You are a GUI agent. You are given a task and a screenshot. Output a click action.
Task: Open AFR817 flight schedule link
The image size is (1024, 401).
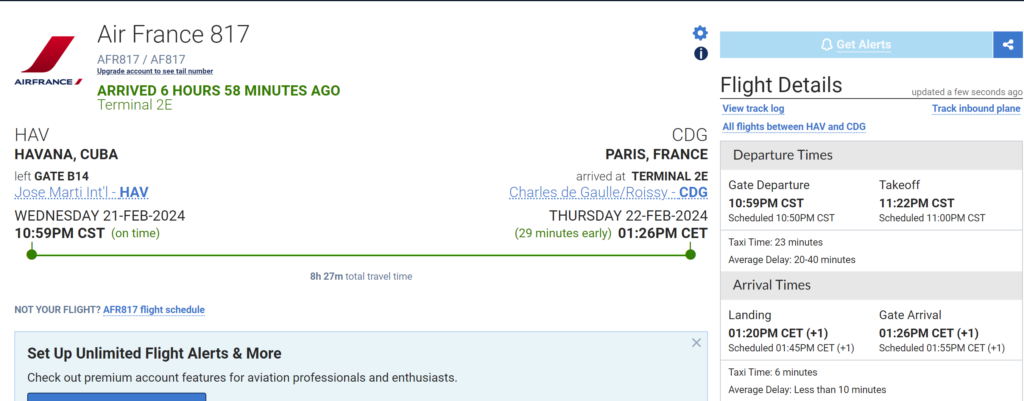click(154, 310)
